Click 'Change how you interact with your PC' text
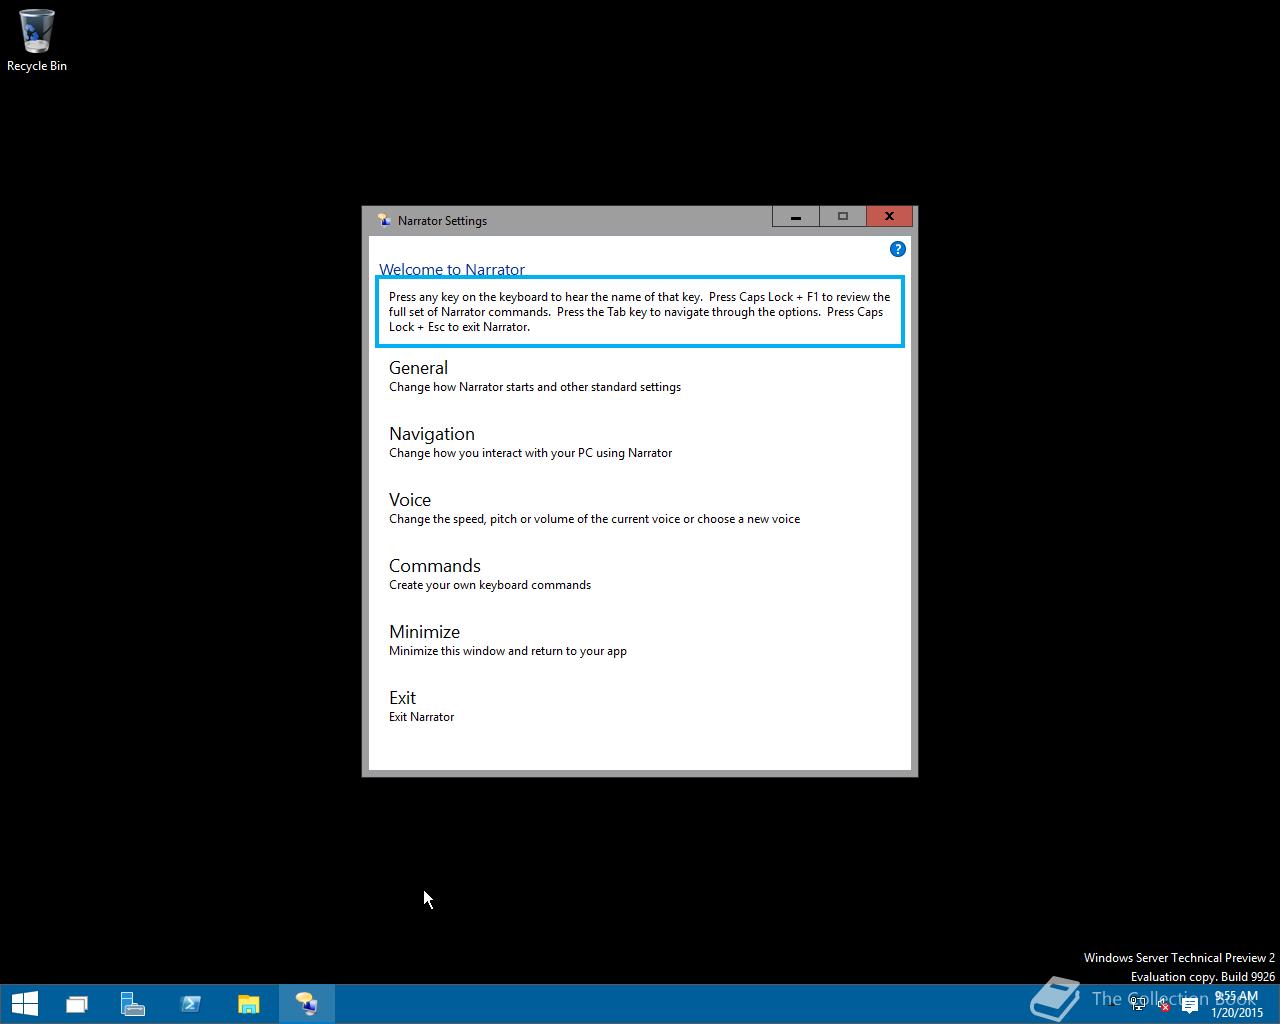1280x1024 pixels. [530, 453]
